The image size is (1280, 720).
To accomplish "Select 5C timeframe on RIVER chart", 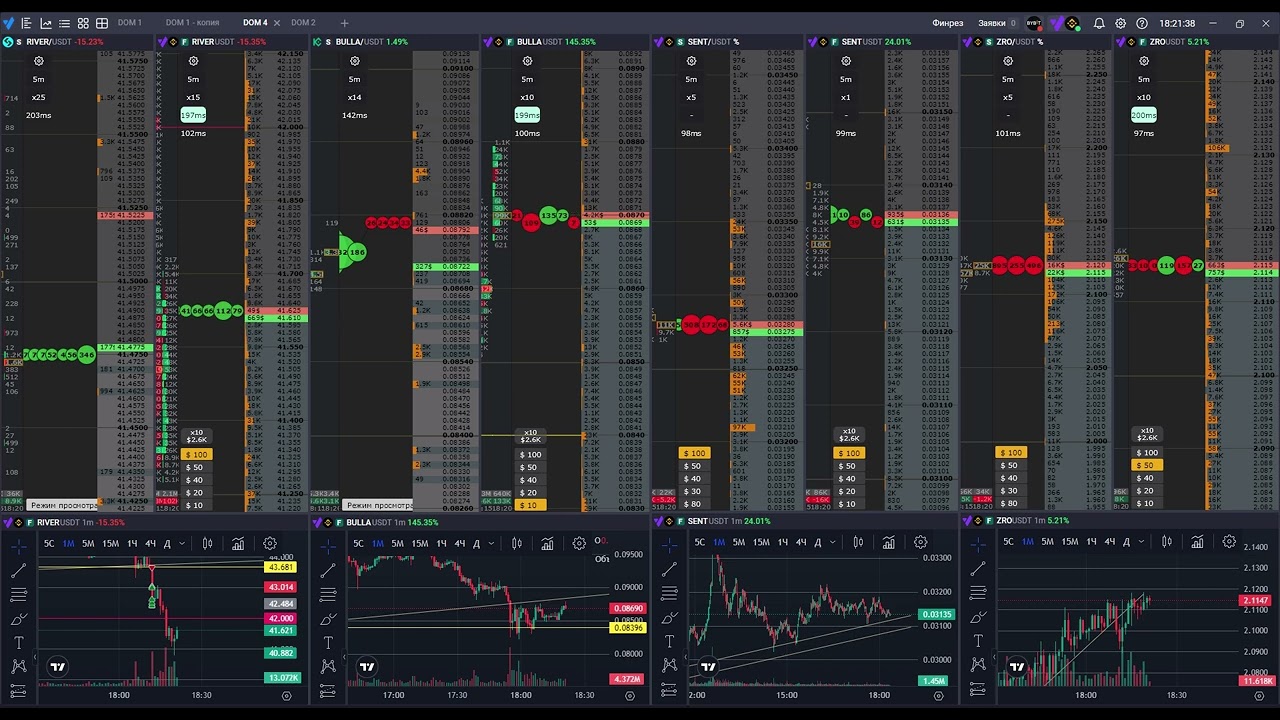I will click(48, 544).
